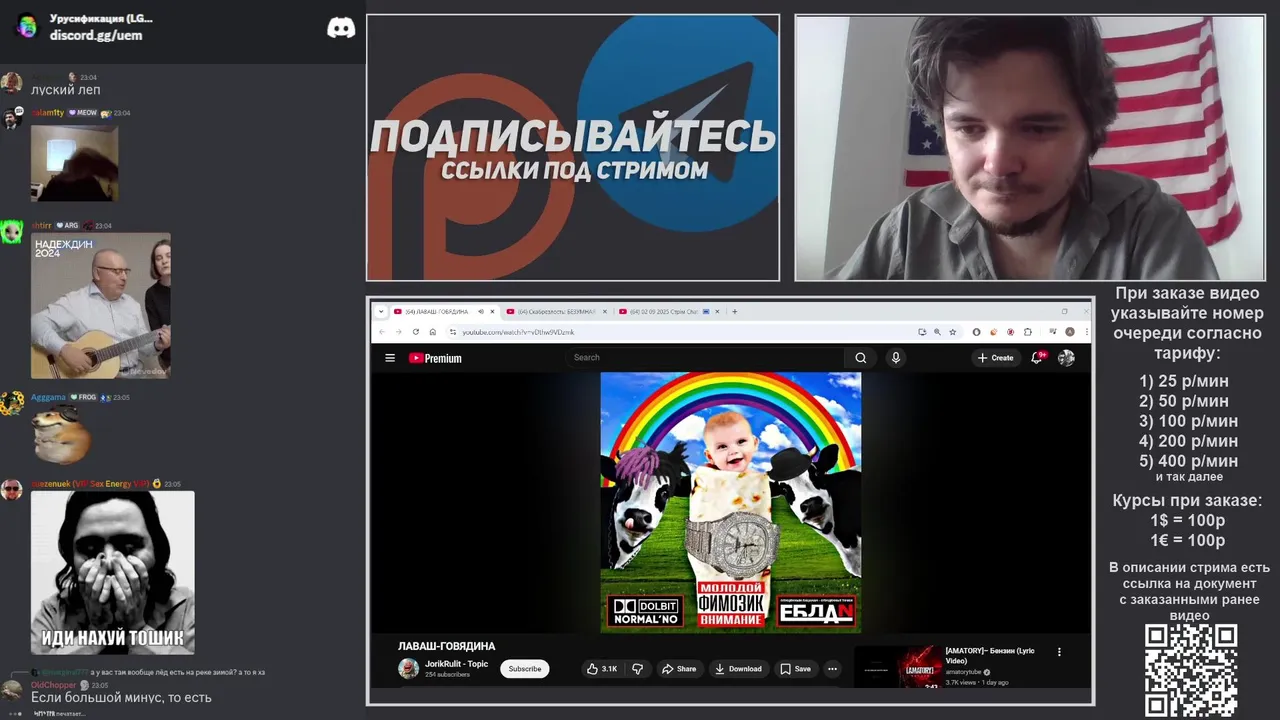
Task: Open the Надеждин 2024 guitar image in chat
Action: [x=100, y=306]
